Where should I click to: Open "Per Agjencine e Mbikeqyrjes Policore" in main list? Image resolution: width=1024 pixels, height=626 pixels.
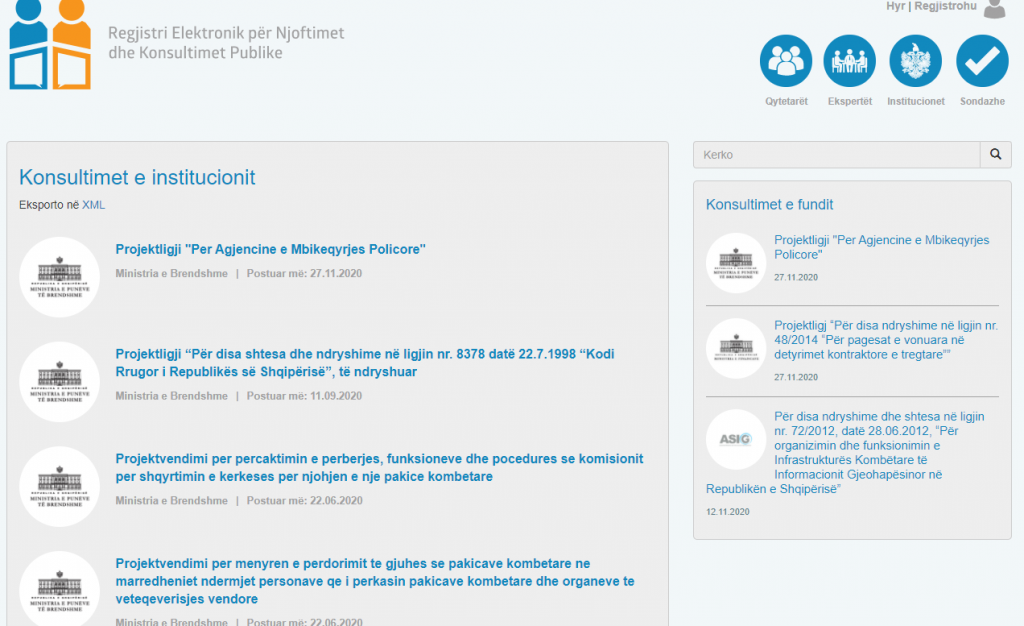(x=270, y=249)
